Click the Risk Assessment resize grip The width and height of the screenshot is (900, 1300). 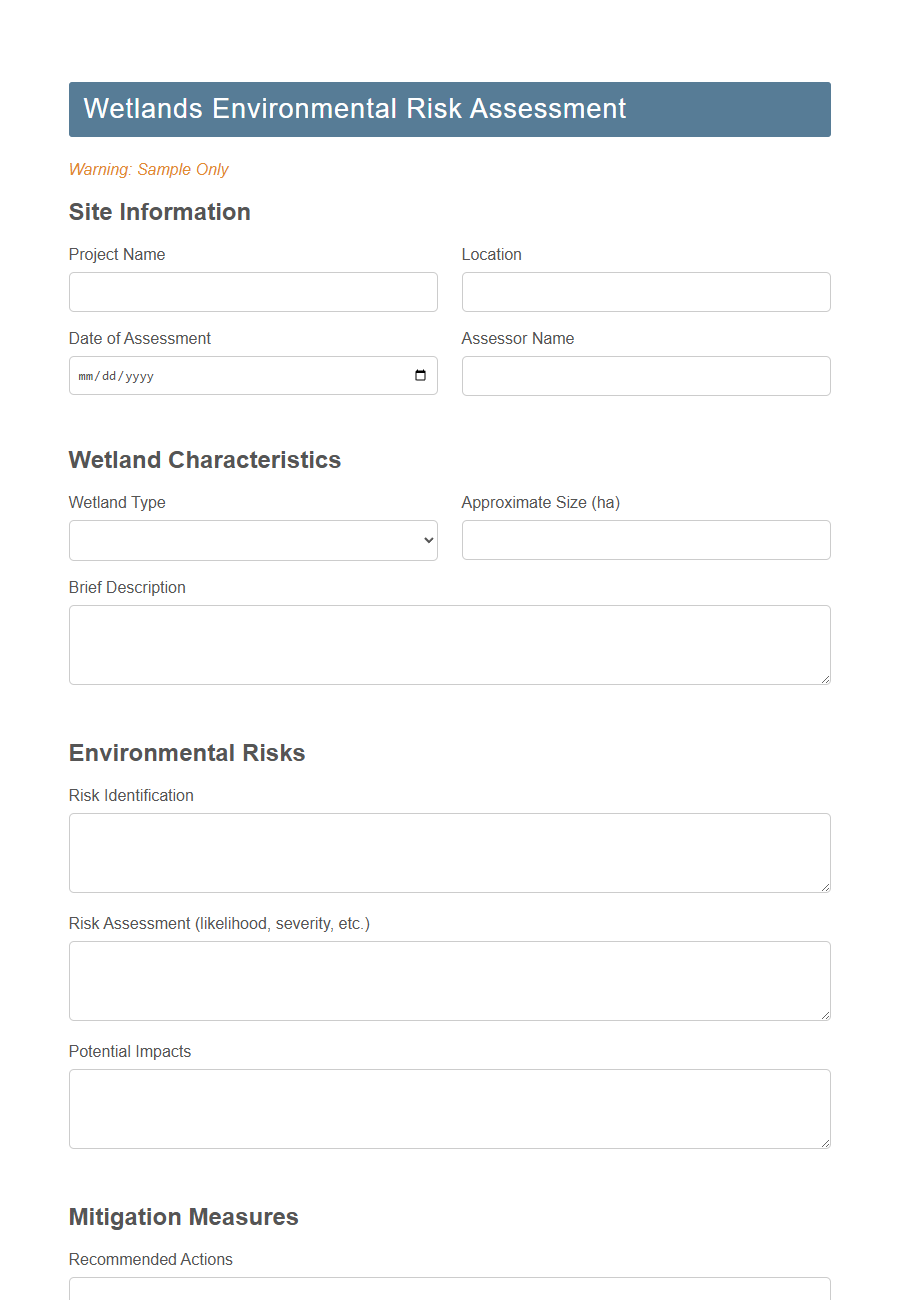[826, 1017]
